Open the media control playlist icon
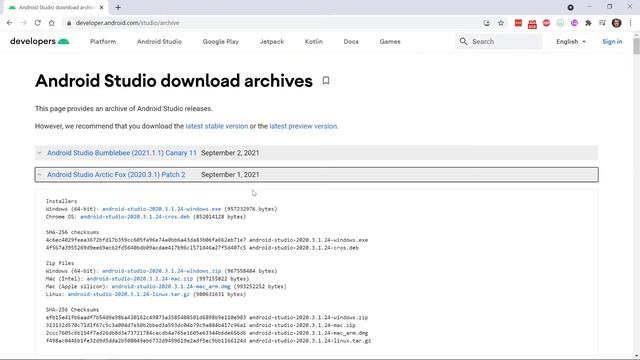Image resolution: width=640 pixels, height=360 pixels. coord(602,23)
